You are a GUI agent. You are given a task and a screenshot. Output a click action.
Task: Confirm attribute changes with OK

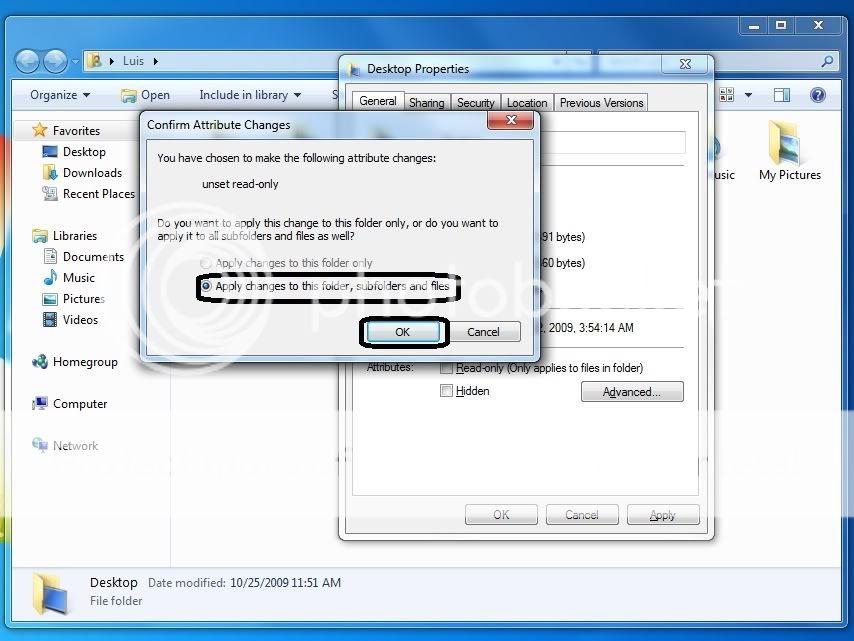pos(403,331)
